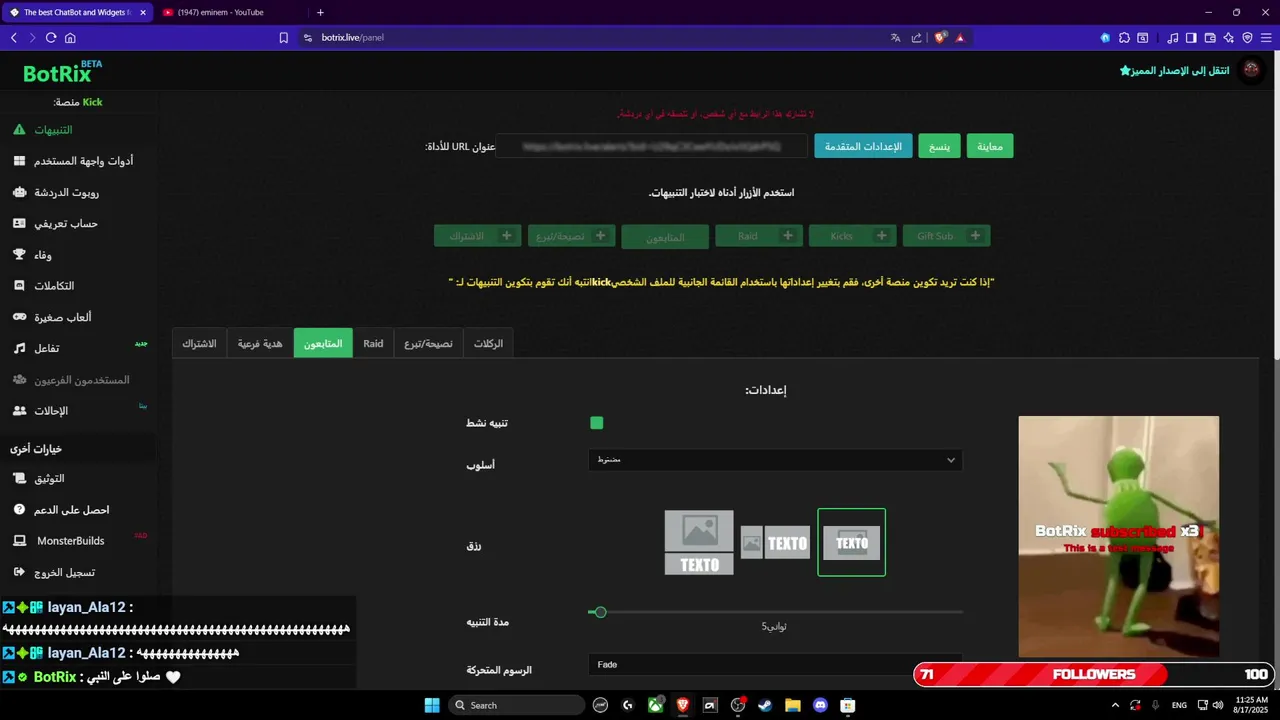This screenshot has height=720, width=1280.
Task: Test Gift Sub alert button
Action: coord(946,236)
